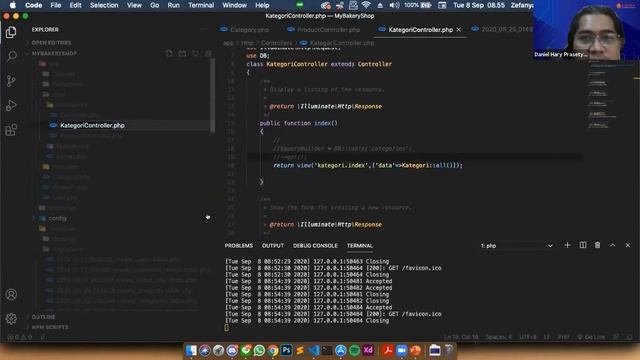640x360 pixels.
Task: Open the Explorer view in activity bar
Action: pos(11,32)
